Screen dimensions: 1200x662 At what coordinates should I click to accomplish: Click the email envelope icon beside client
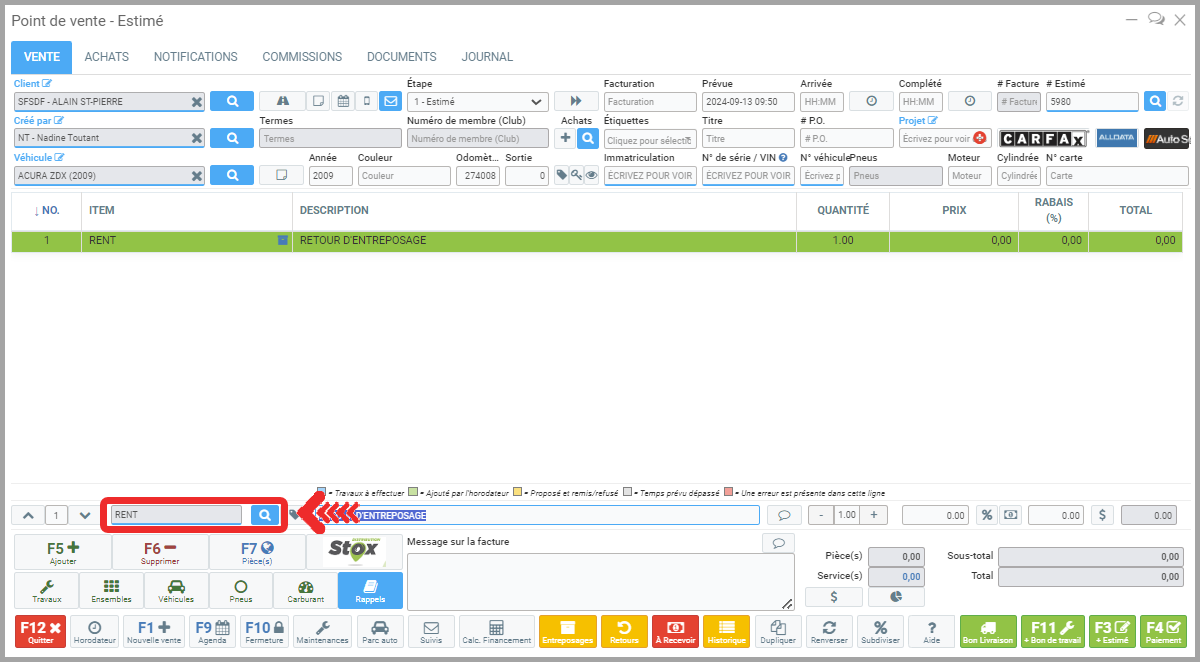(x=390, y=101)
